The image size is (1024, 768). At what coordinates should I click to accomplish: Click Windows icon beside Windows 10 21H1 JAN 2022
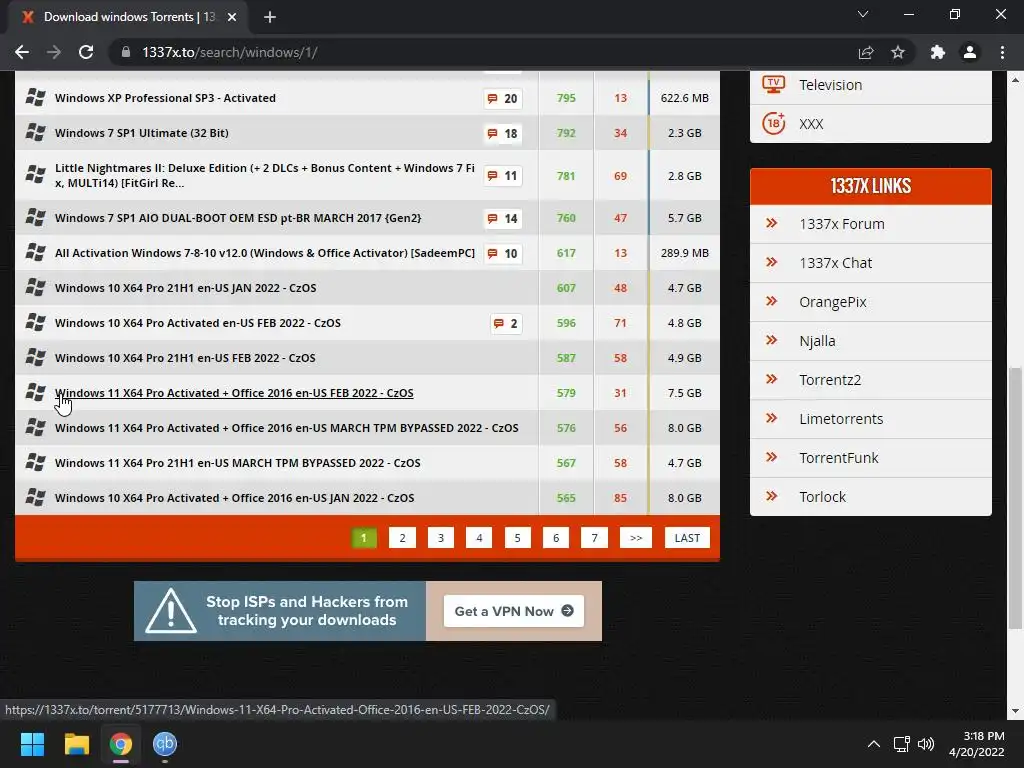(x=35, y=288)
